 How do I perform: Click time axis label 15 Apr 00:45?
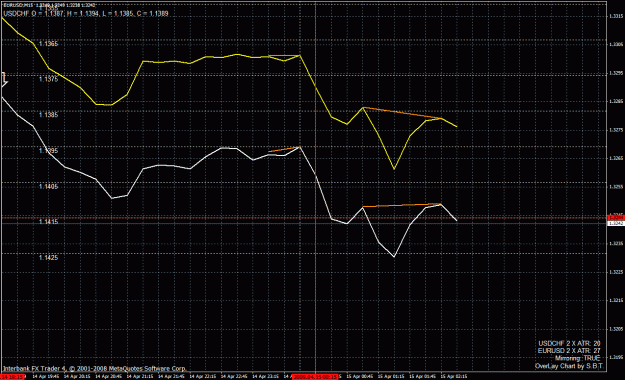(x=360, y=376)
